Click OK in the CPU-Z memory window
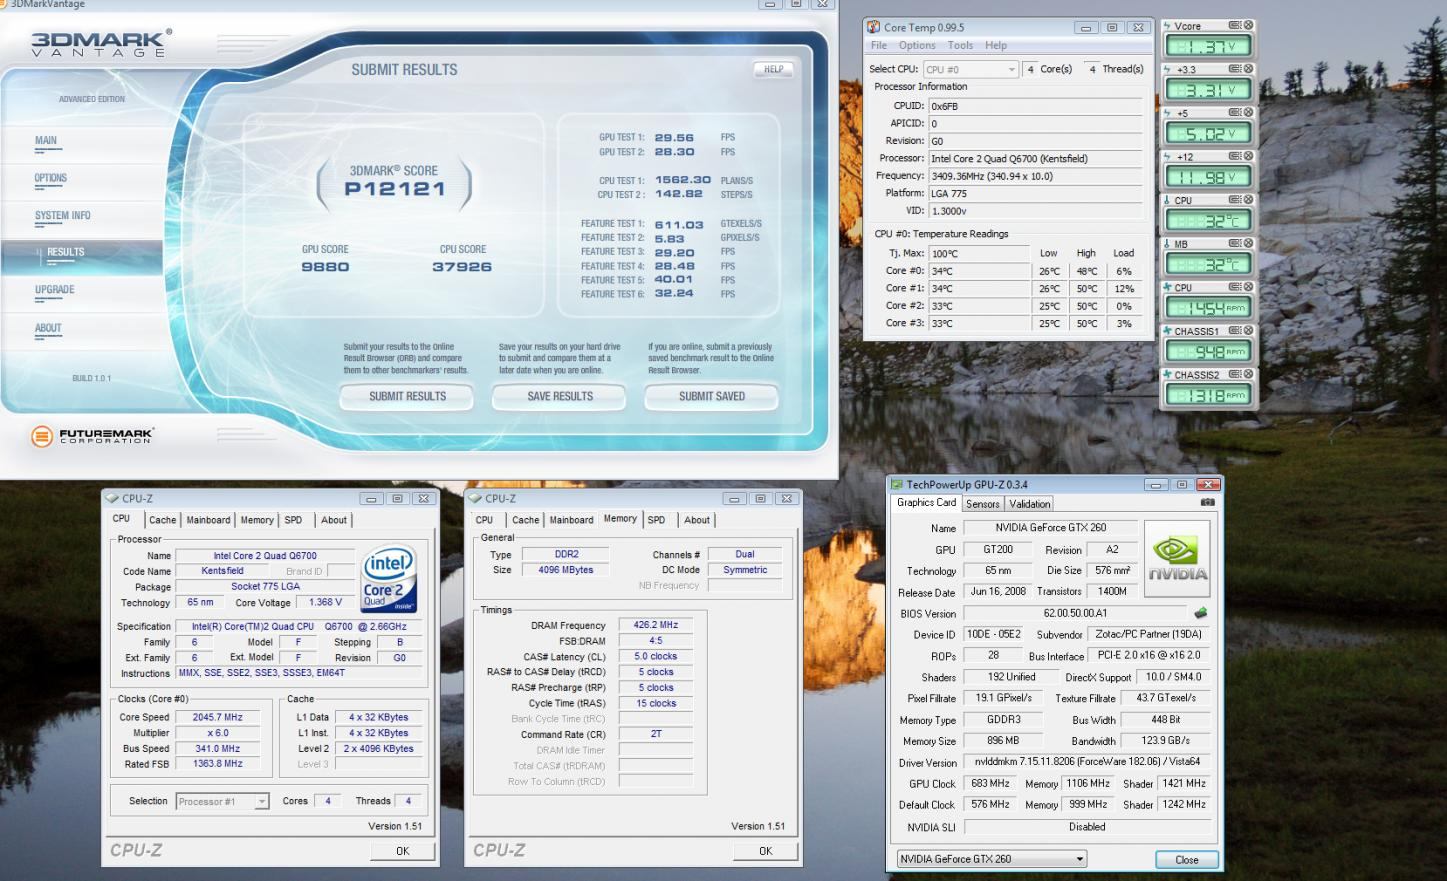The width and height of the screenshot is (1447, 881). coord(765,851)
